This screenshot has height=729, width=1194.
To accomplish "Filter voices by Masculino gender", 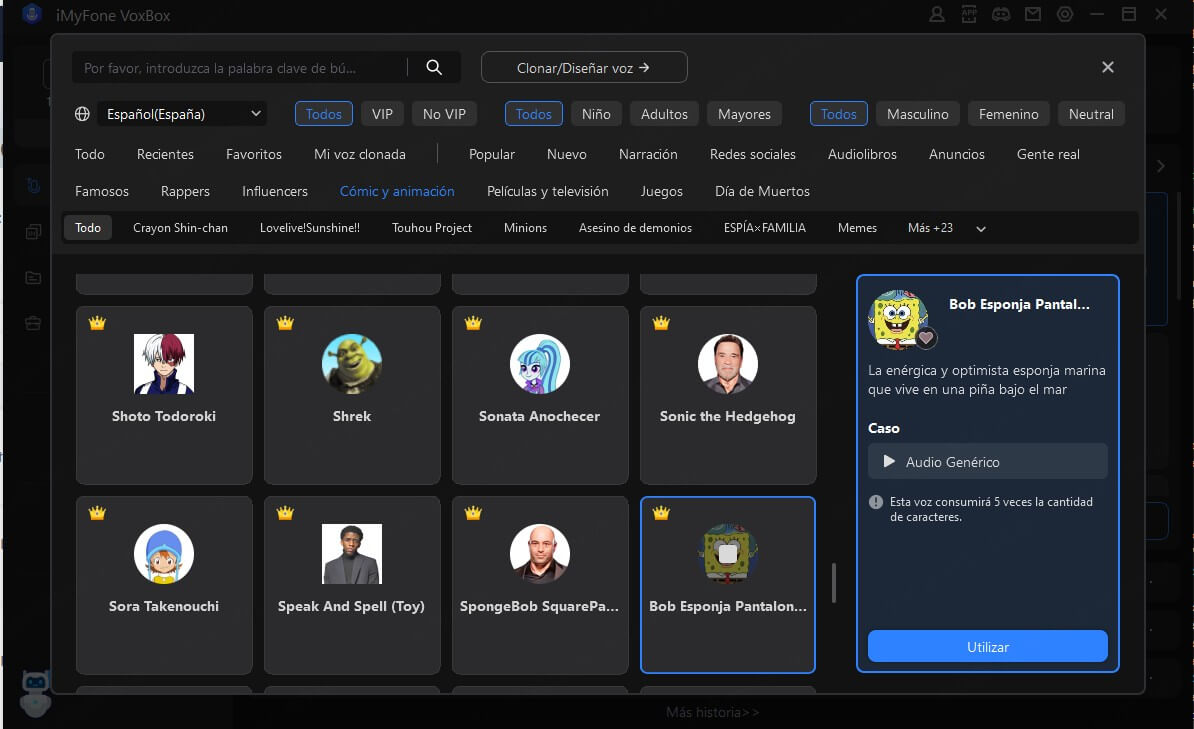I will point(918,114).
